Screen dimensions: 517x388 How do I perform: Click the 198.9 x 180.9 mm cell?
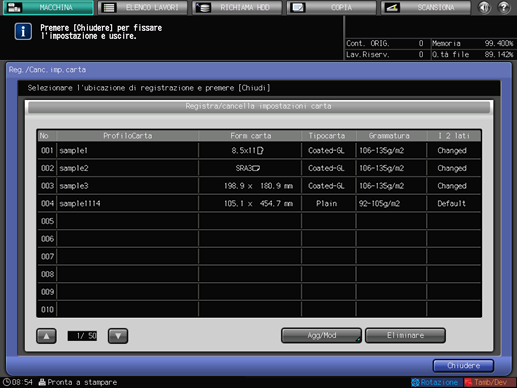pyautogui.click(x=250, y=186)
